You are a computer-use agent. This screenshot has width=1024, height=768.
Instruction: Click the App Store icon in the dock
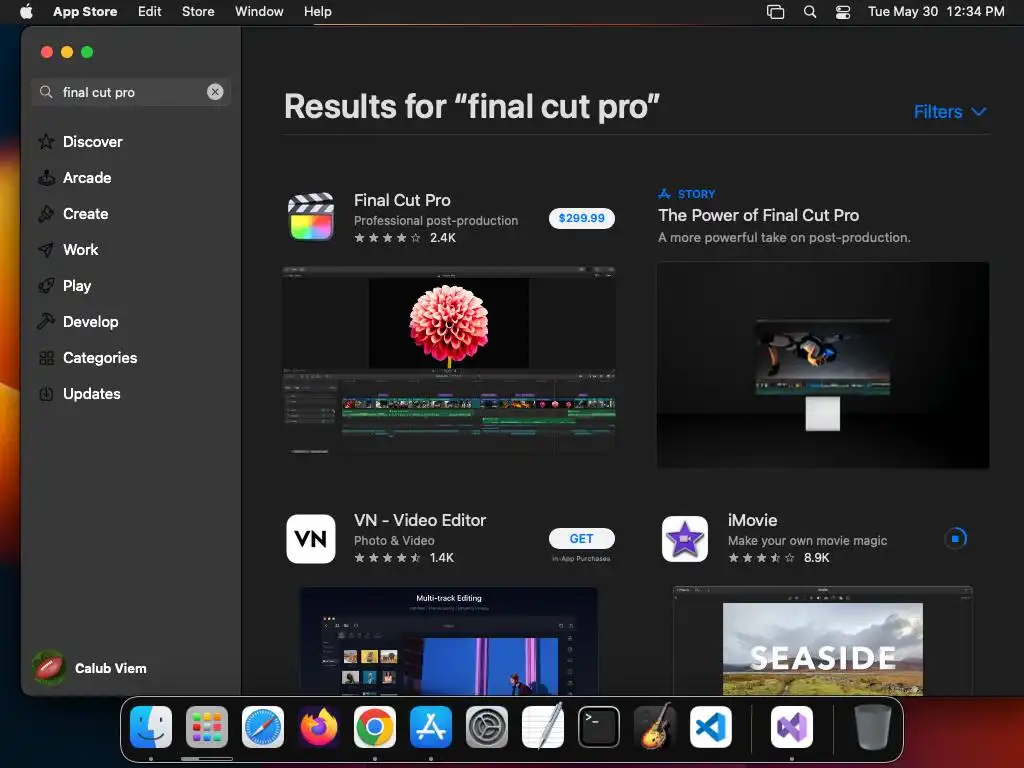[431, 727]
